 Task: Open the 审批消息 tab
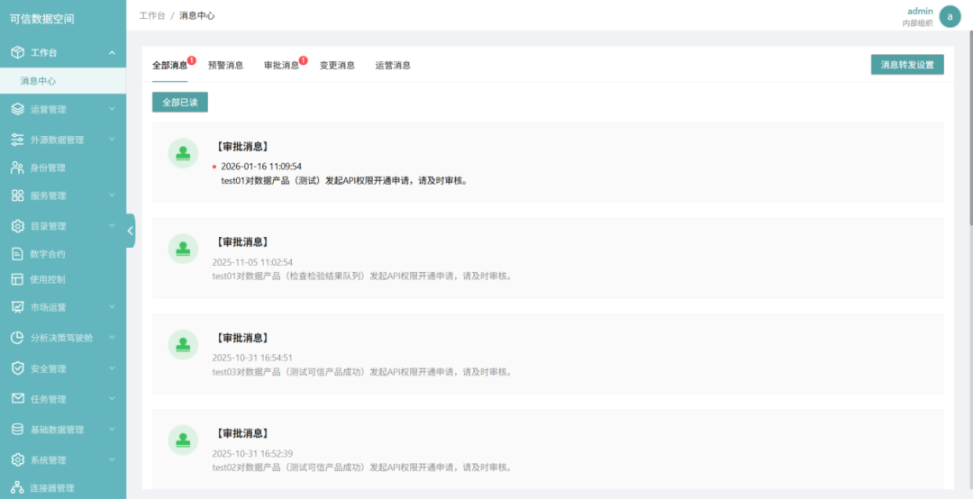pos(281,65)
